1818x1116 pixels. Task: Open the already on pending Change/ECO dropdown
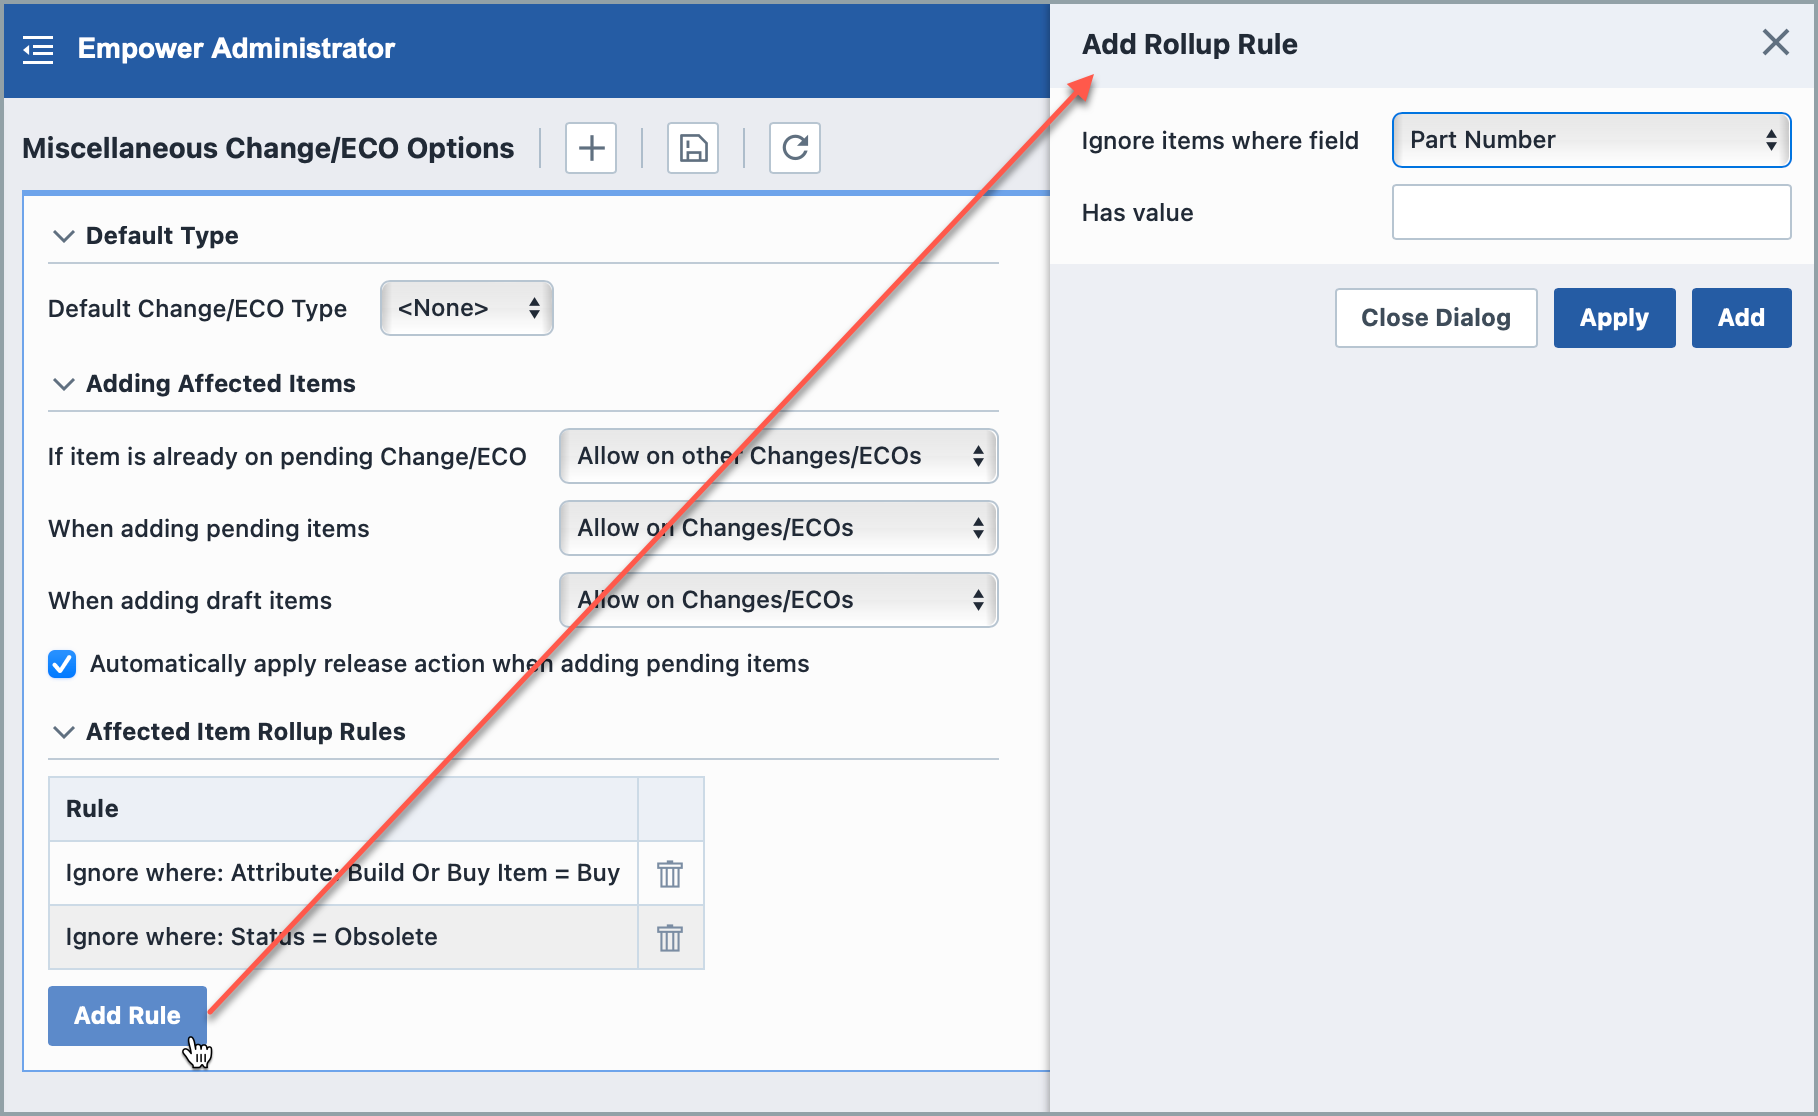click(x=779, y=456)
